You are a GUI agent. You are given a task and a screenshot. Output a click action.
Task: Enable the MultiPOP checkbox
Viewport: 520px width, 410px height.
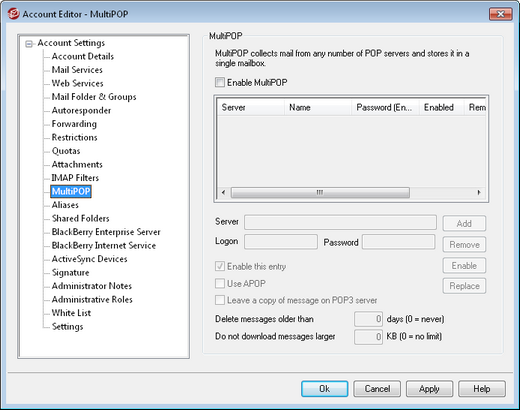pyautogui.click(x=220, y=82)
